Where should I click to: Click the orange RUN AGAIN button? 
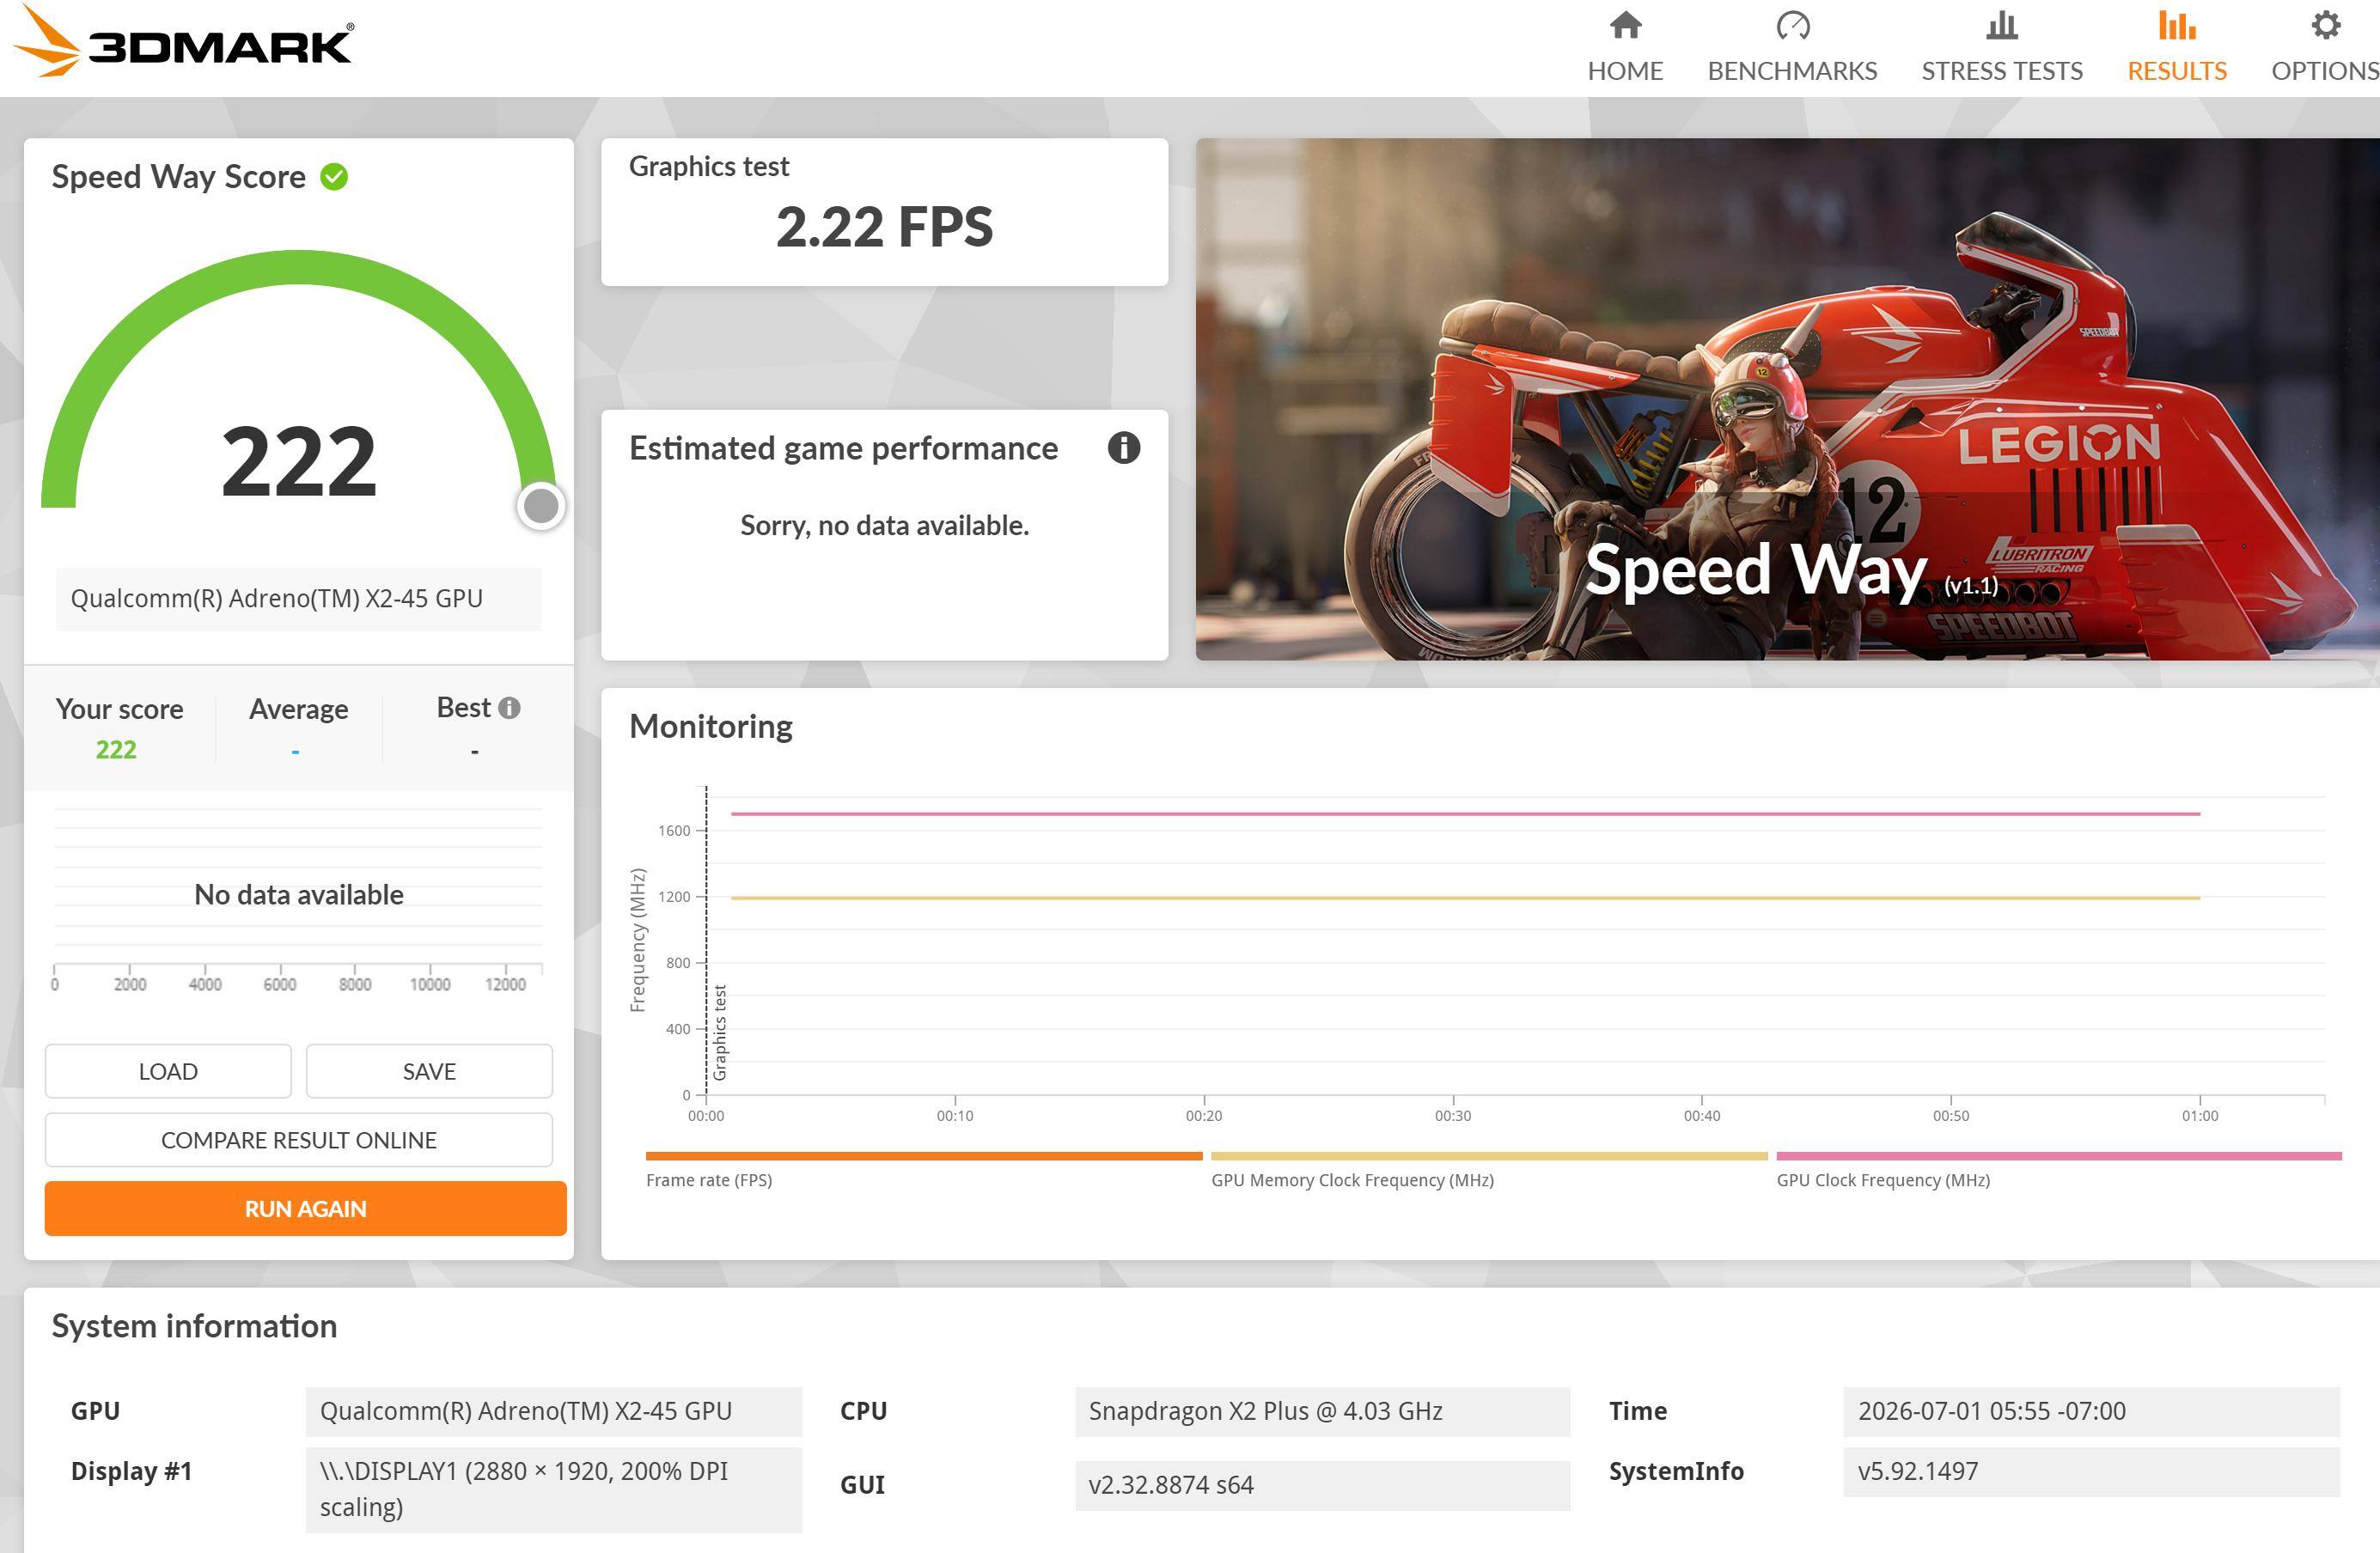click(306, 1208)
